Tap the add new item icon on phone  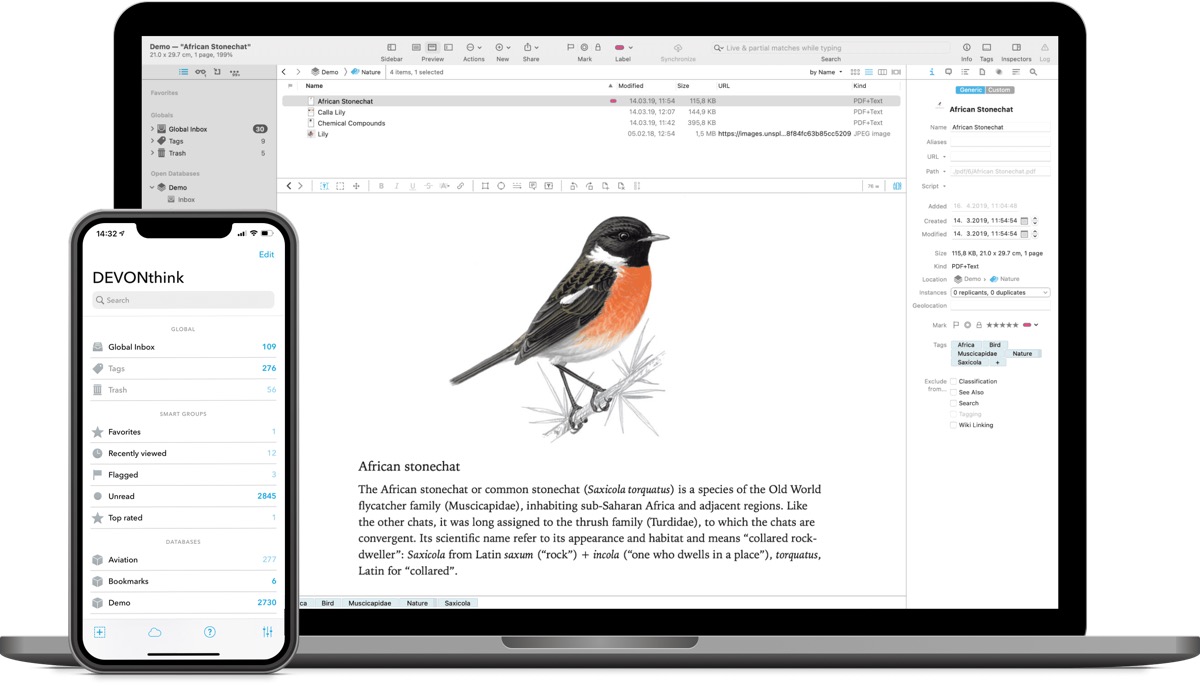coord(99,632)
